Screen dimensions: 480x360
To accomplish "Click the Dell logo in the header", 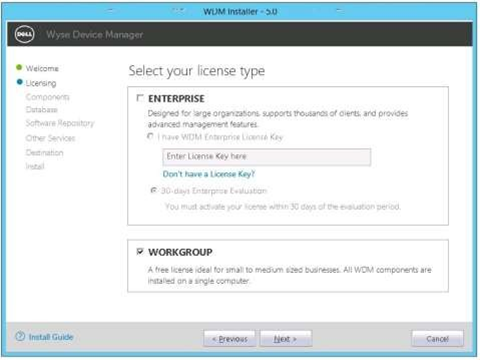I will (x=24, y=34).
